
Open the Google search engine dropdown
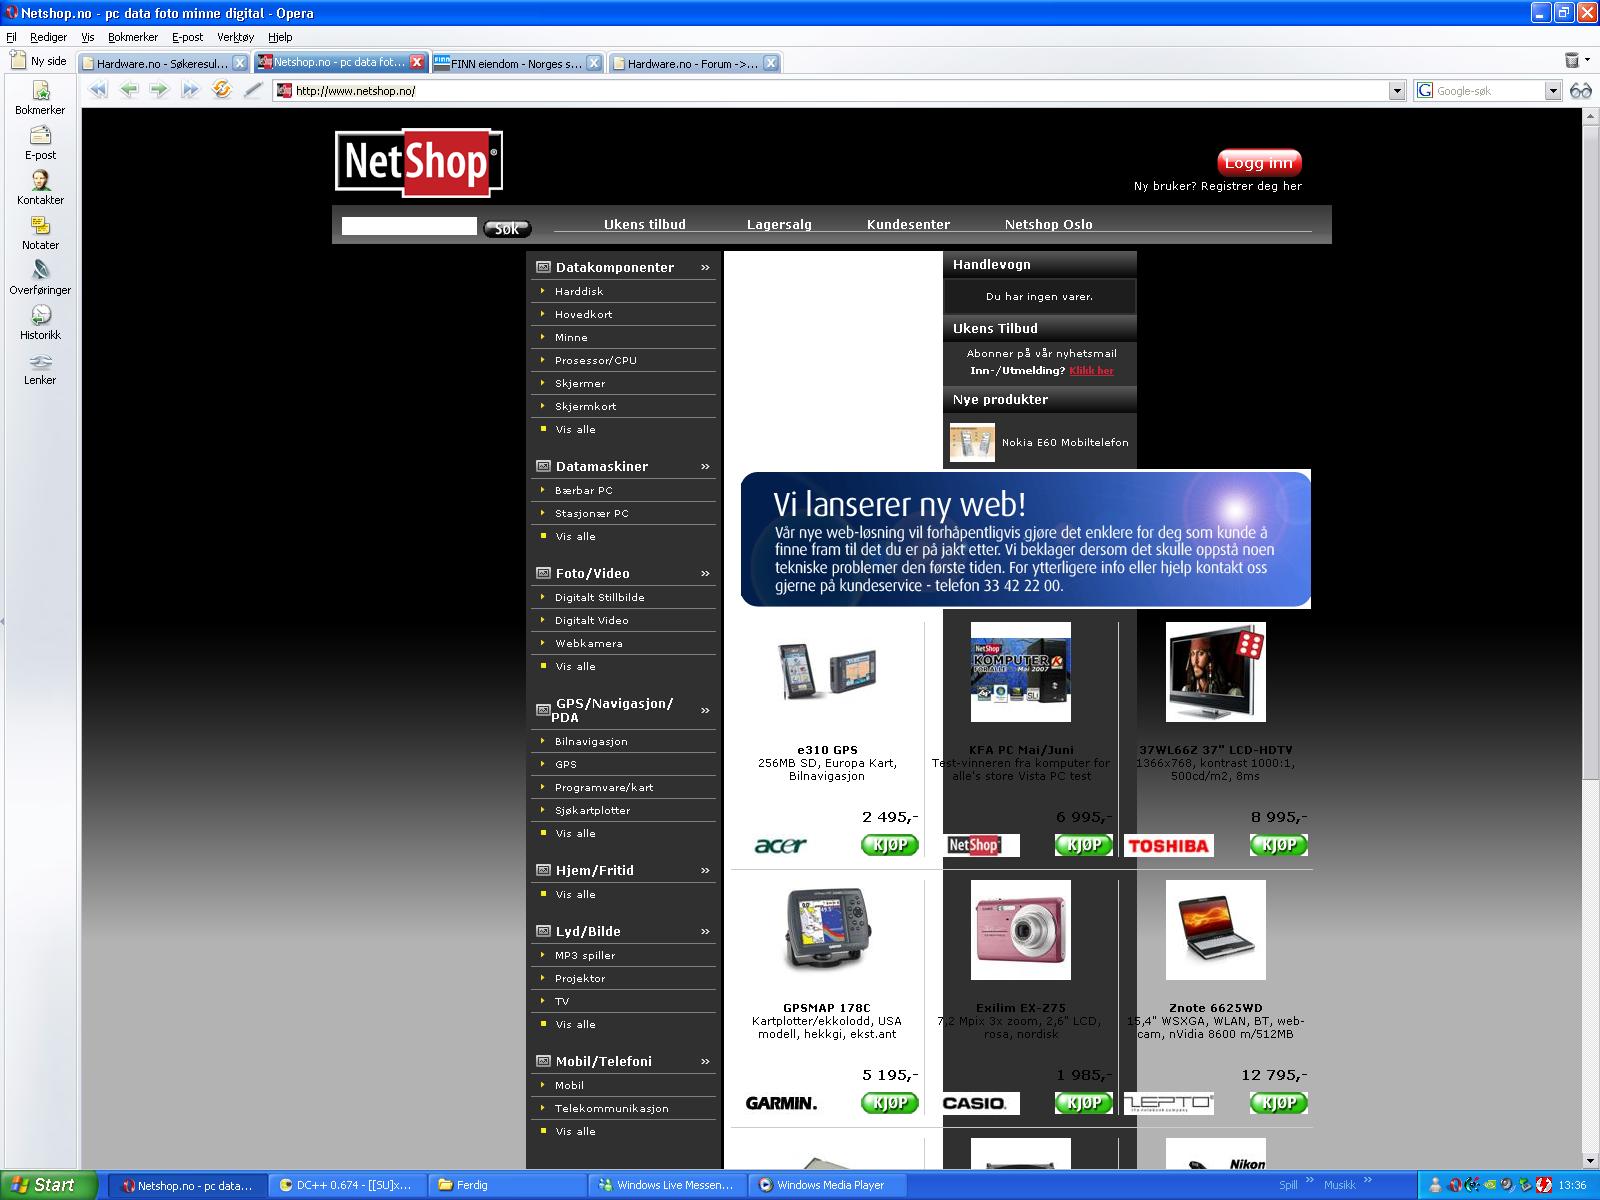(1553, 91)
